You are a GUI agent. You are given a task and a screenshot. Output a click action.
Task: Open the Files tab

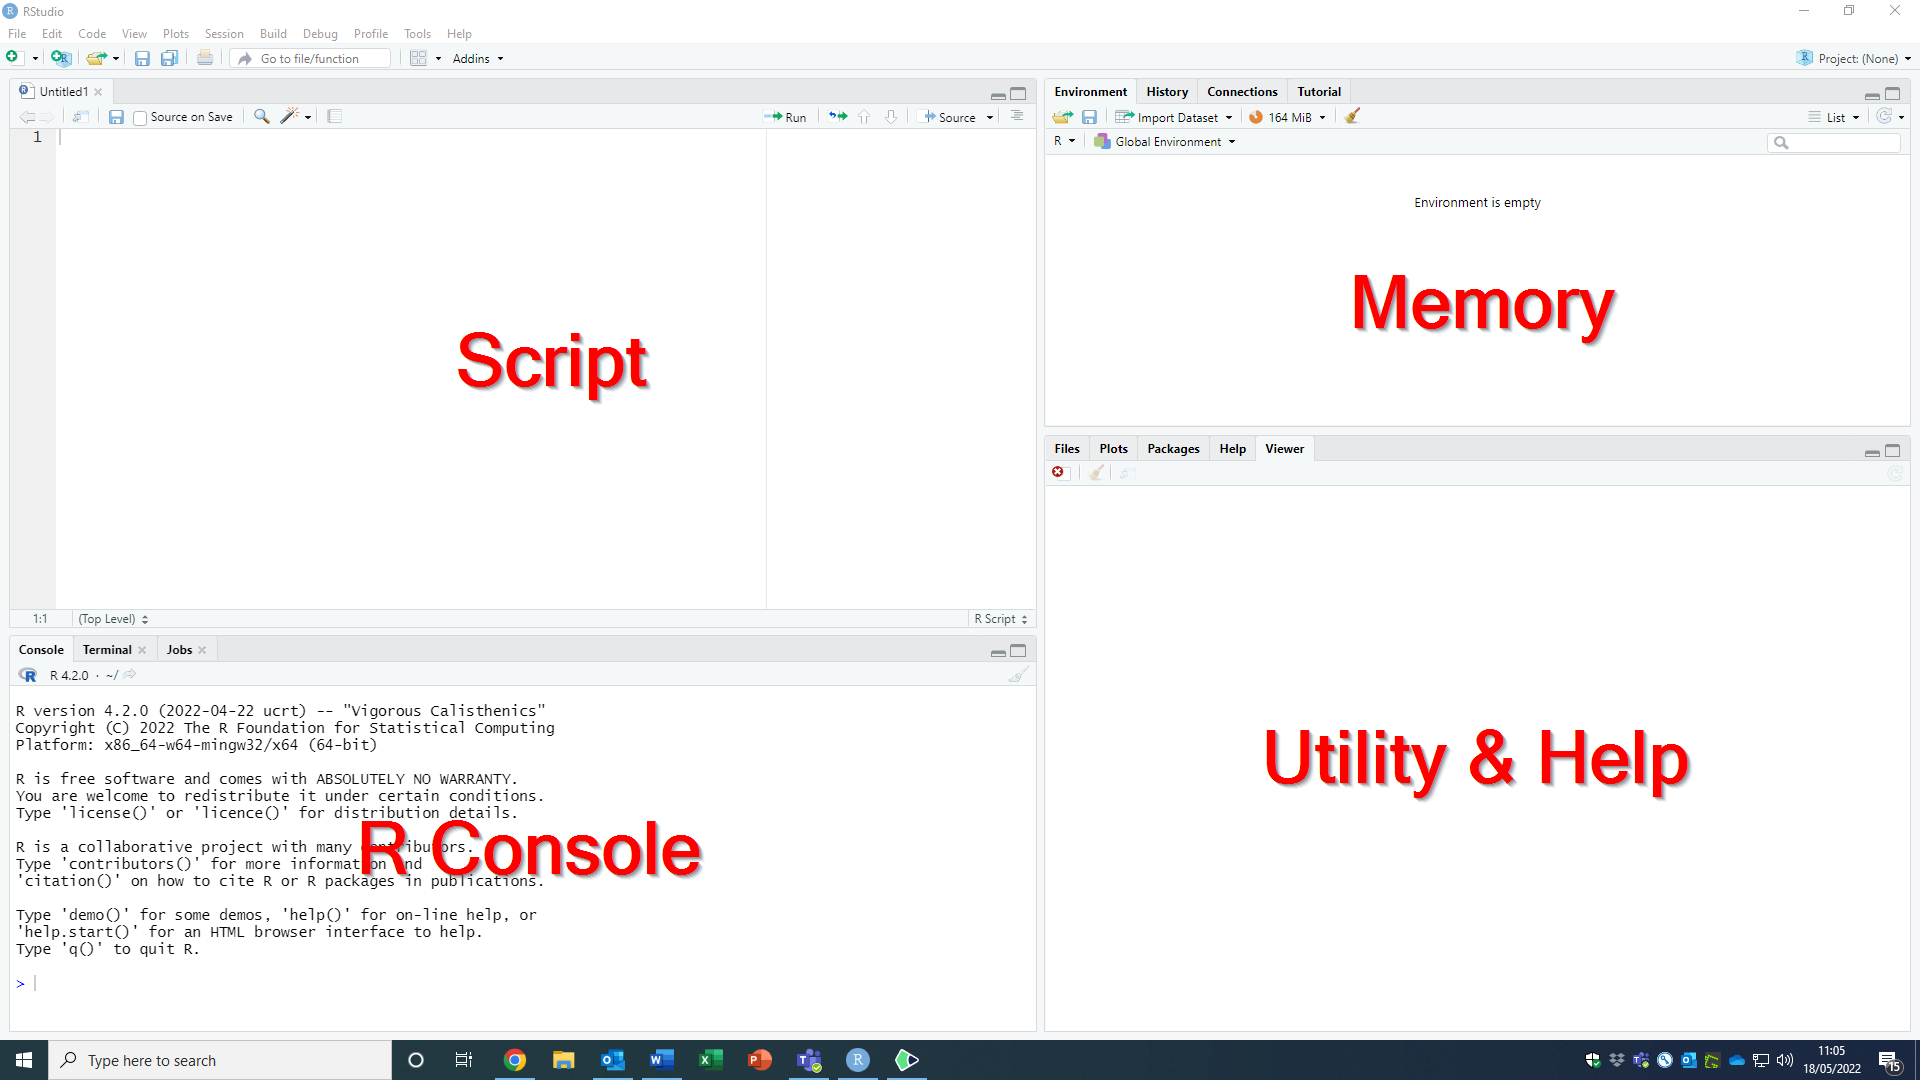[1067, 448]
